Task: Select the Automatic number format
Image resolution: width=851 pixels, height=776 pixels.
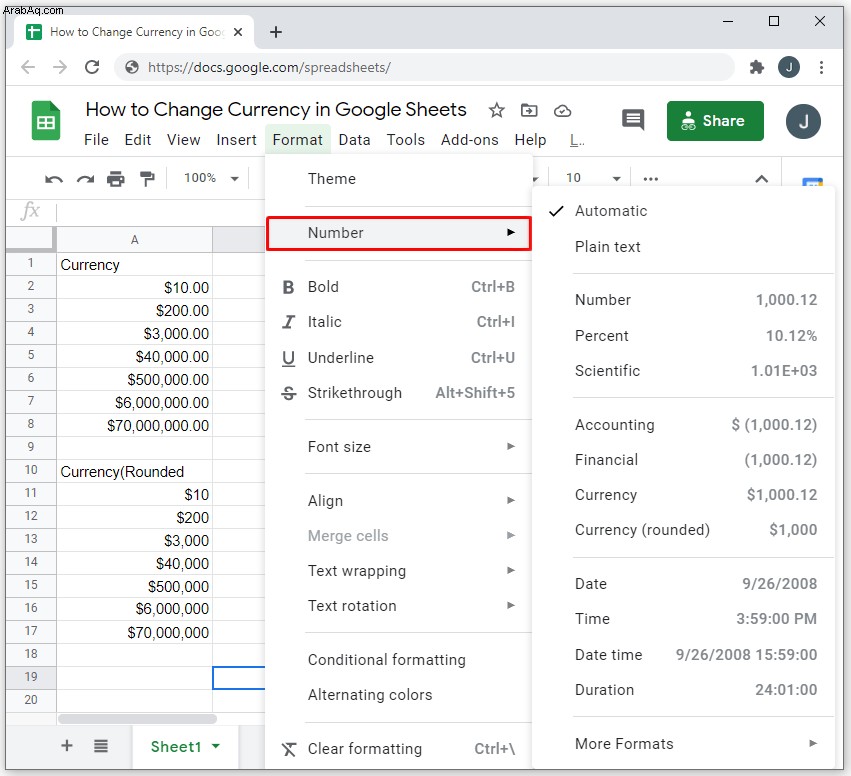Action: pos(683,211)
